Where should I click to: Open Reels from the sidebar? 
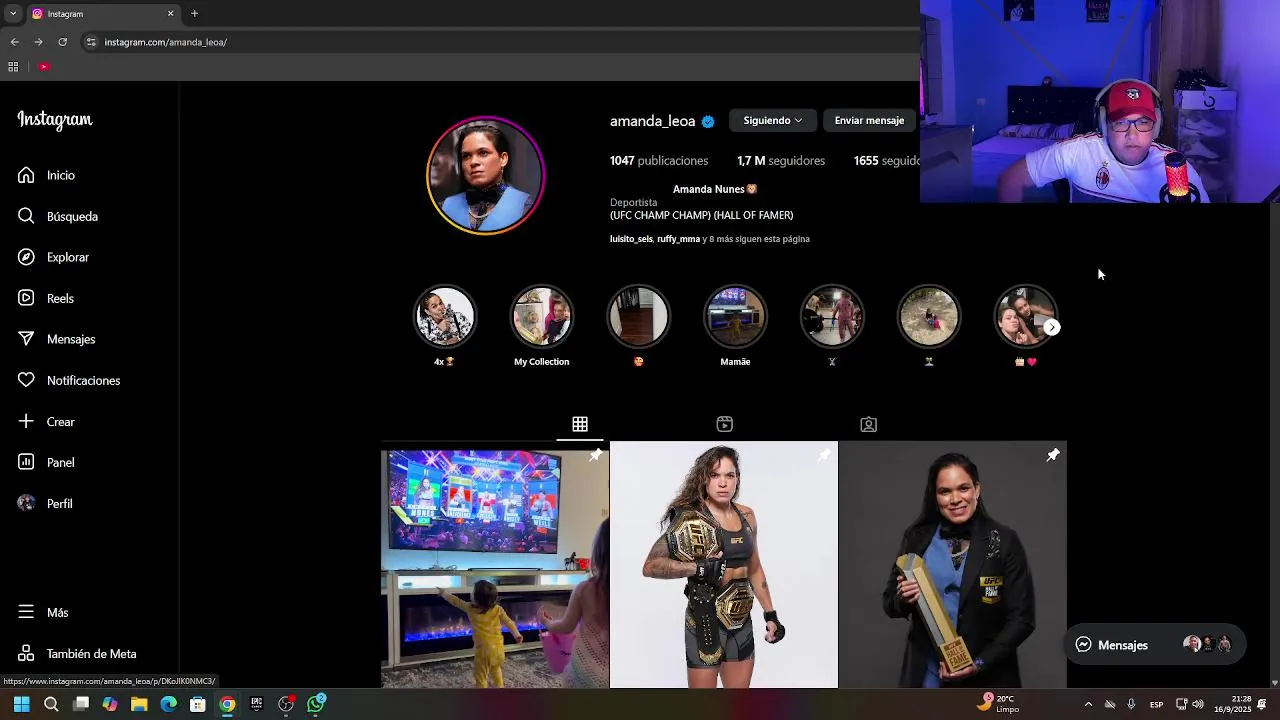45,298
